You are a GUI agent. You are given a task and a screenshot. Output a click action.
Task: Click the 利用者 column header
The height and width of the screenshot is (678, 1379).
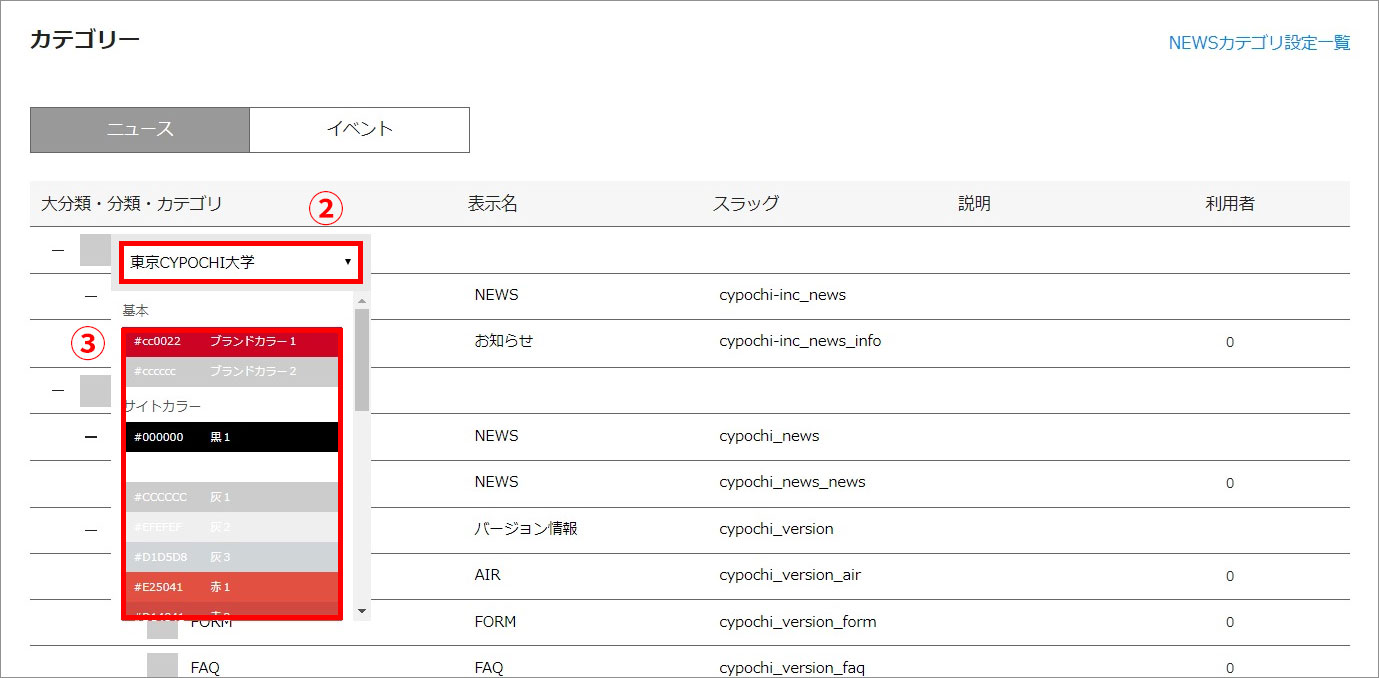(x=1230, y=204)
